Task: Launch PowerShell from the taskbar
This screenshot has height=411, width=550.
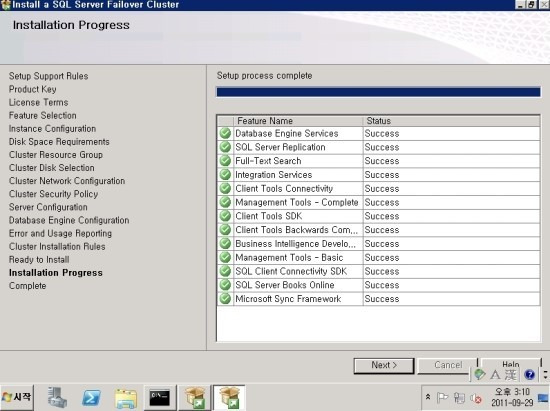Action: (x=91, y=398)
